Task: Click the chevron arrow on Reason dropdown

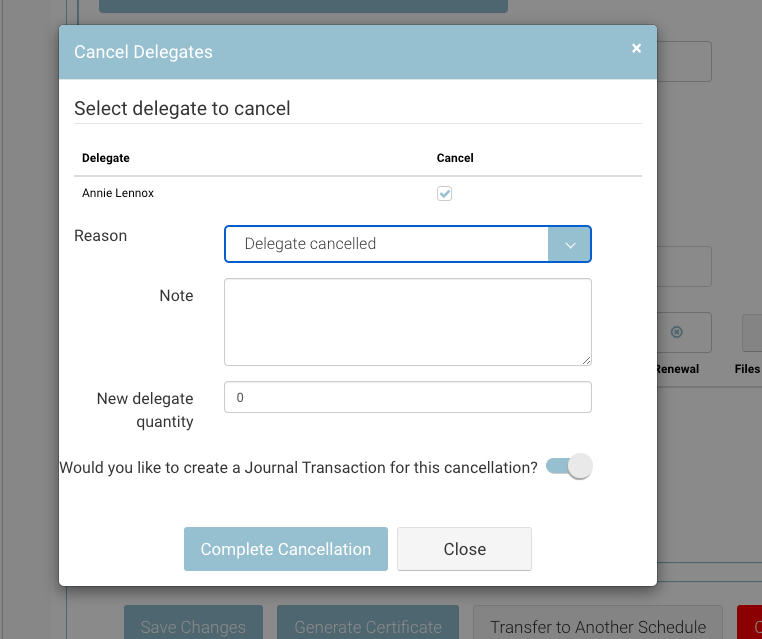Action: 570,244
